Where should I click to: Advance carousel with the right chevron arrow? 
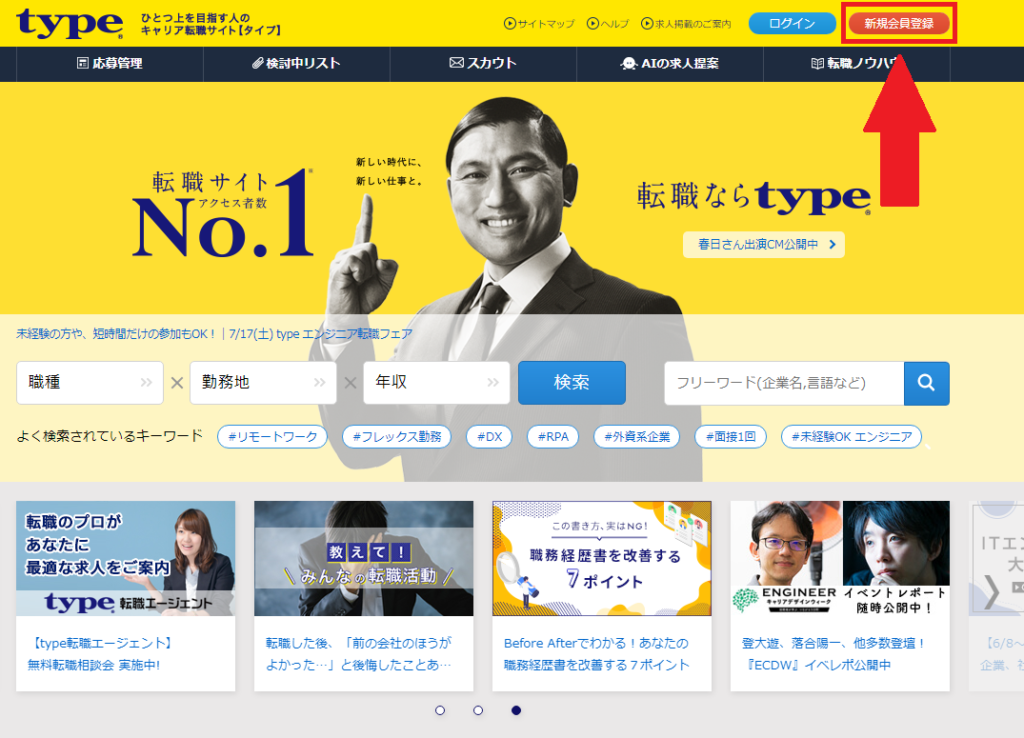point(991,592)
